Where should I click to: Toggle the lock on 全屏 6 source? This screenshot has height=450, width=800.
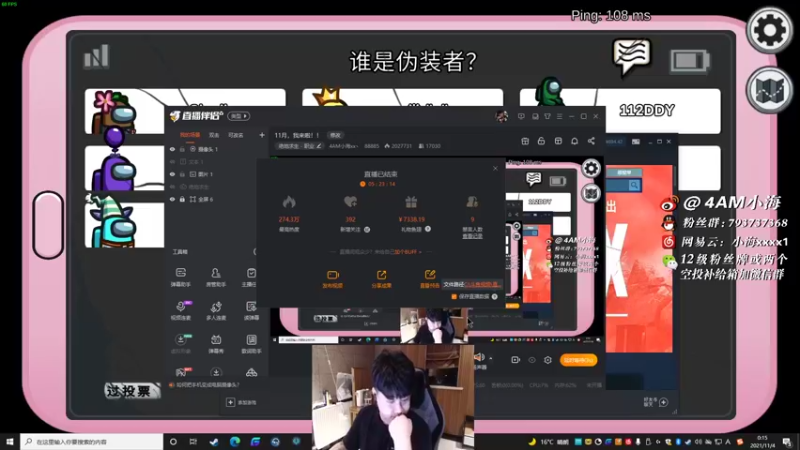coord(182,199)
